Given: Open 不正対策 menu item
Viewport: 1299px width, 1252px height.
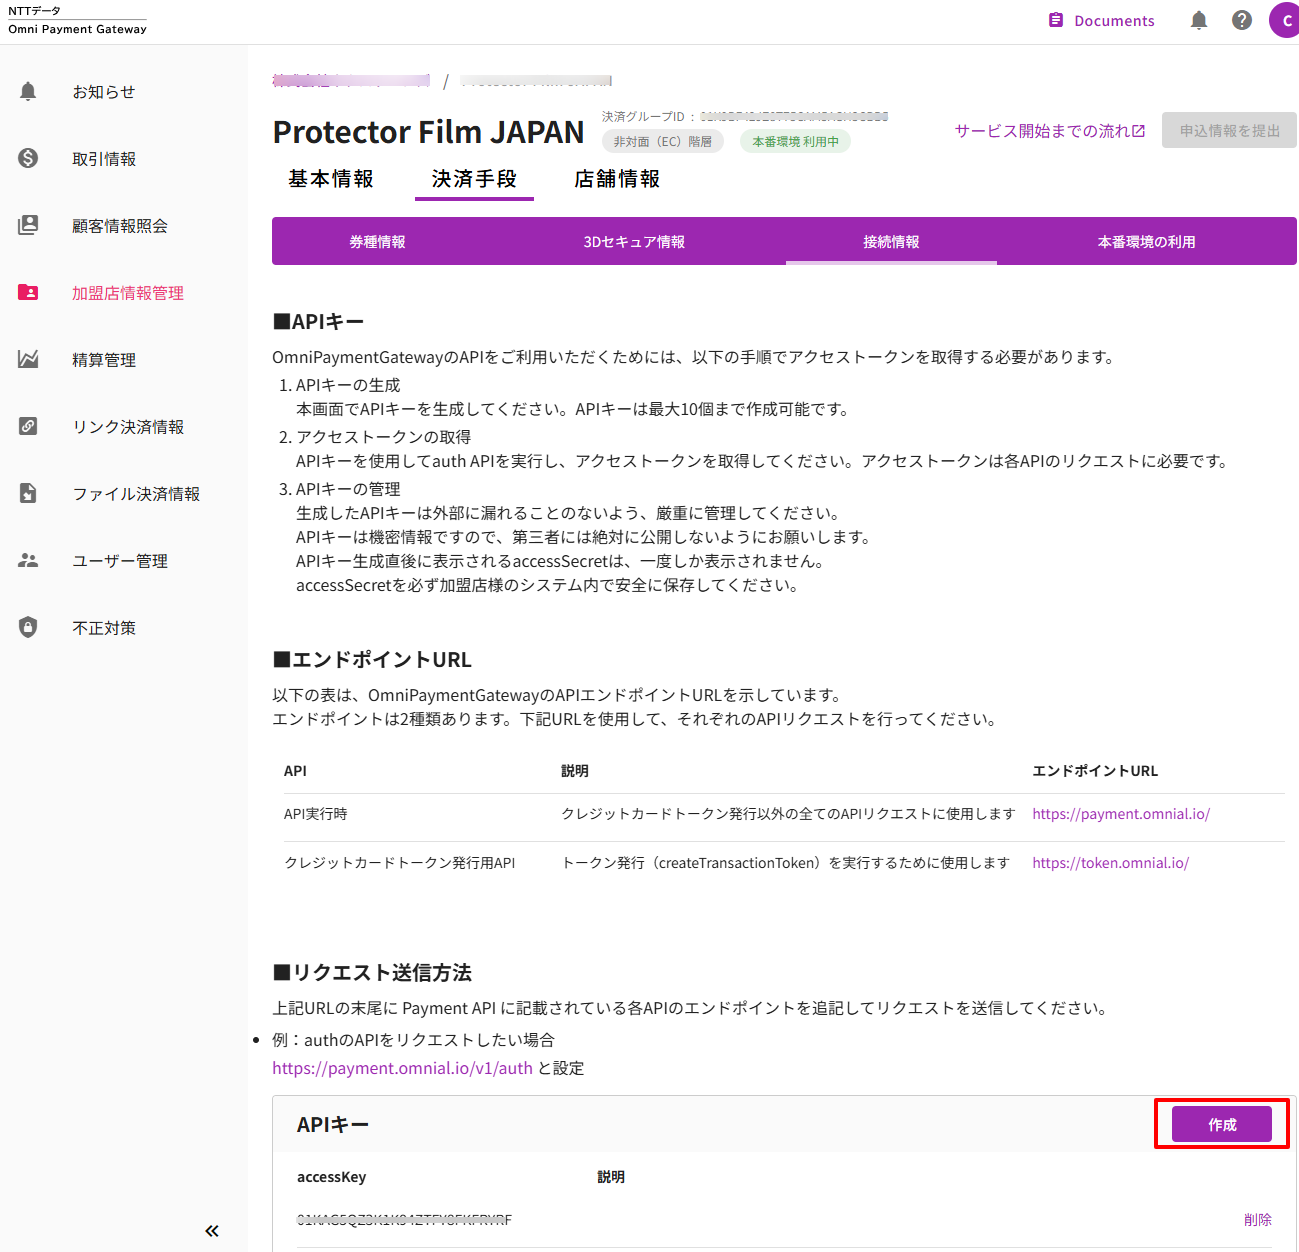Looking at the screenshot, I should pyautogui.click(x=104, y=628).
